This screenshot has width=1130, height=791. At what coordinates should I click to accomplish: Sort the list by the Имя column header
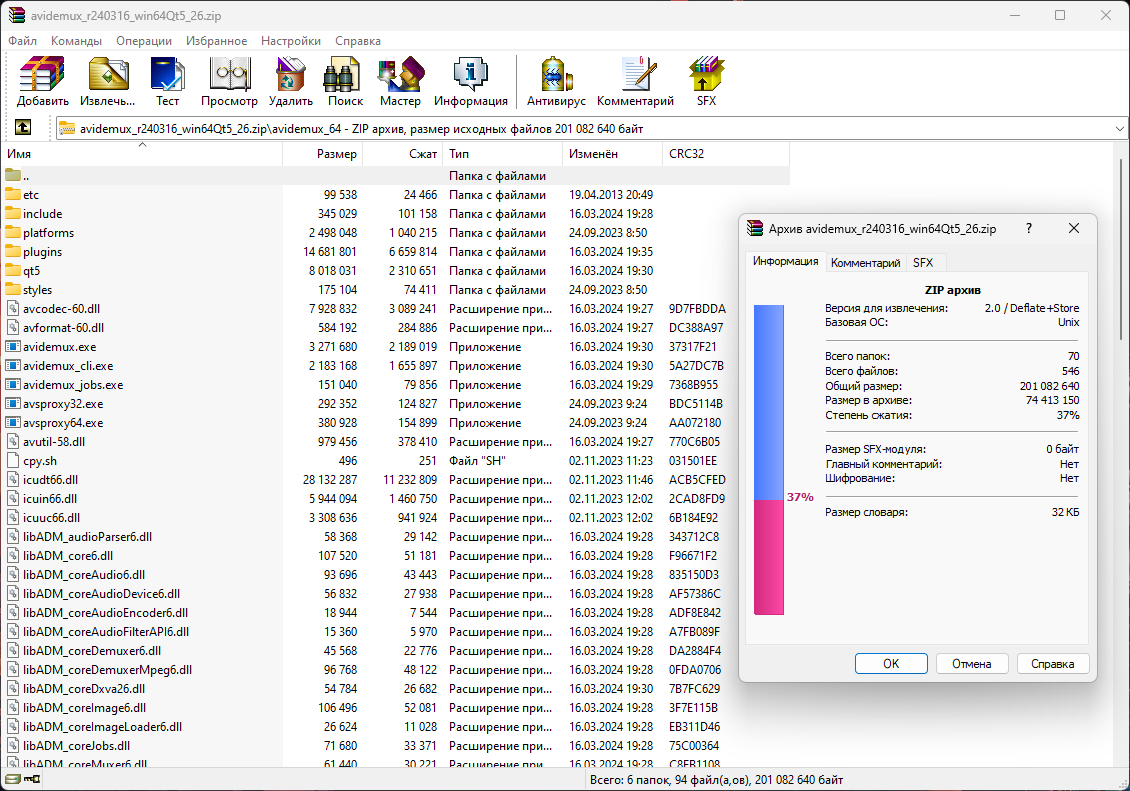tap(140, 154)
